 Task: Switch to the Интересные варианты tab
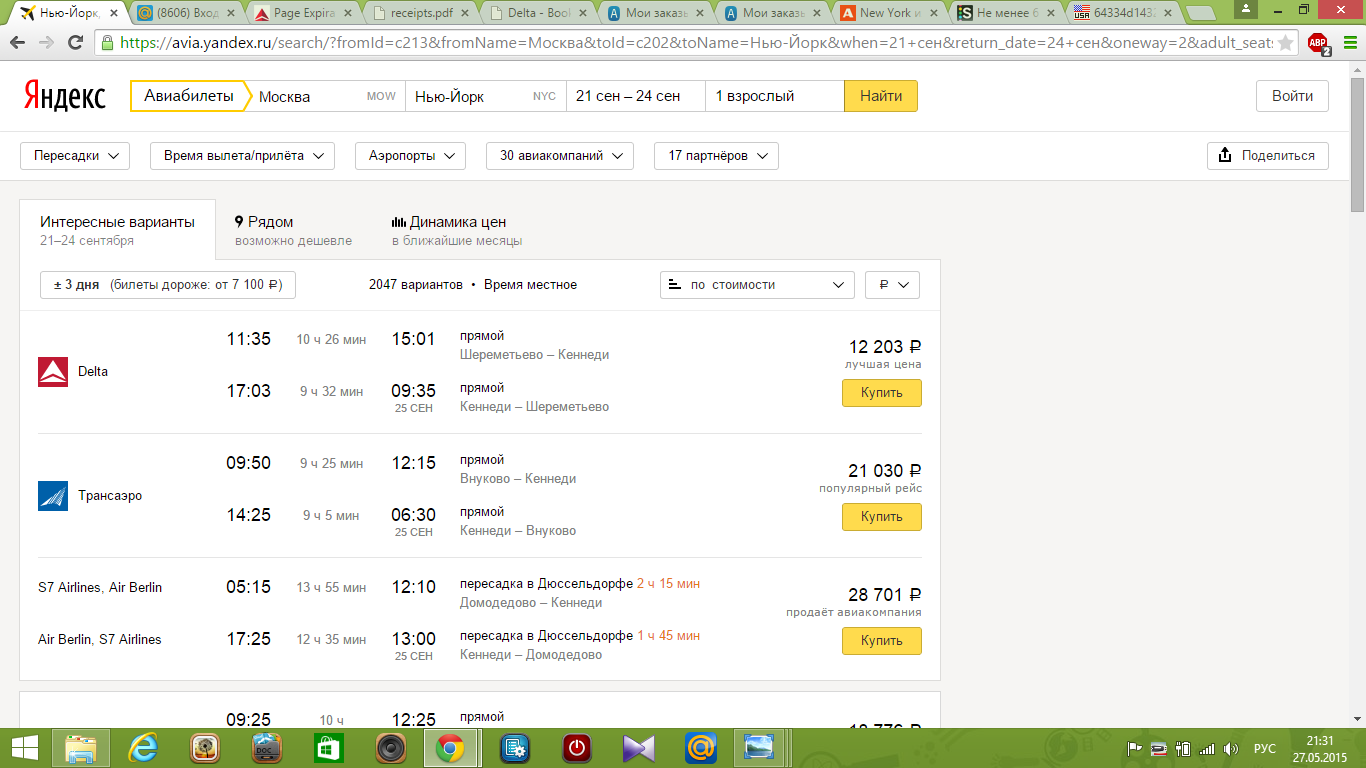[117, 230]
